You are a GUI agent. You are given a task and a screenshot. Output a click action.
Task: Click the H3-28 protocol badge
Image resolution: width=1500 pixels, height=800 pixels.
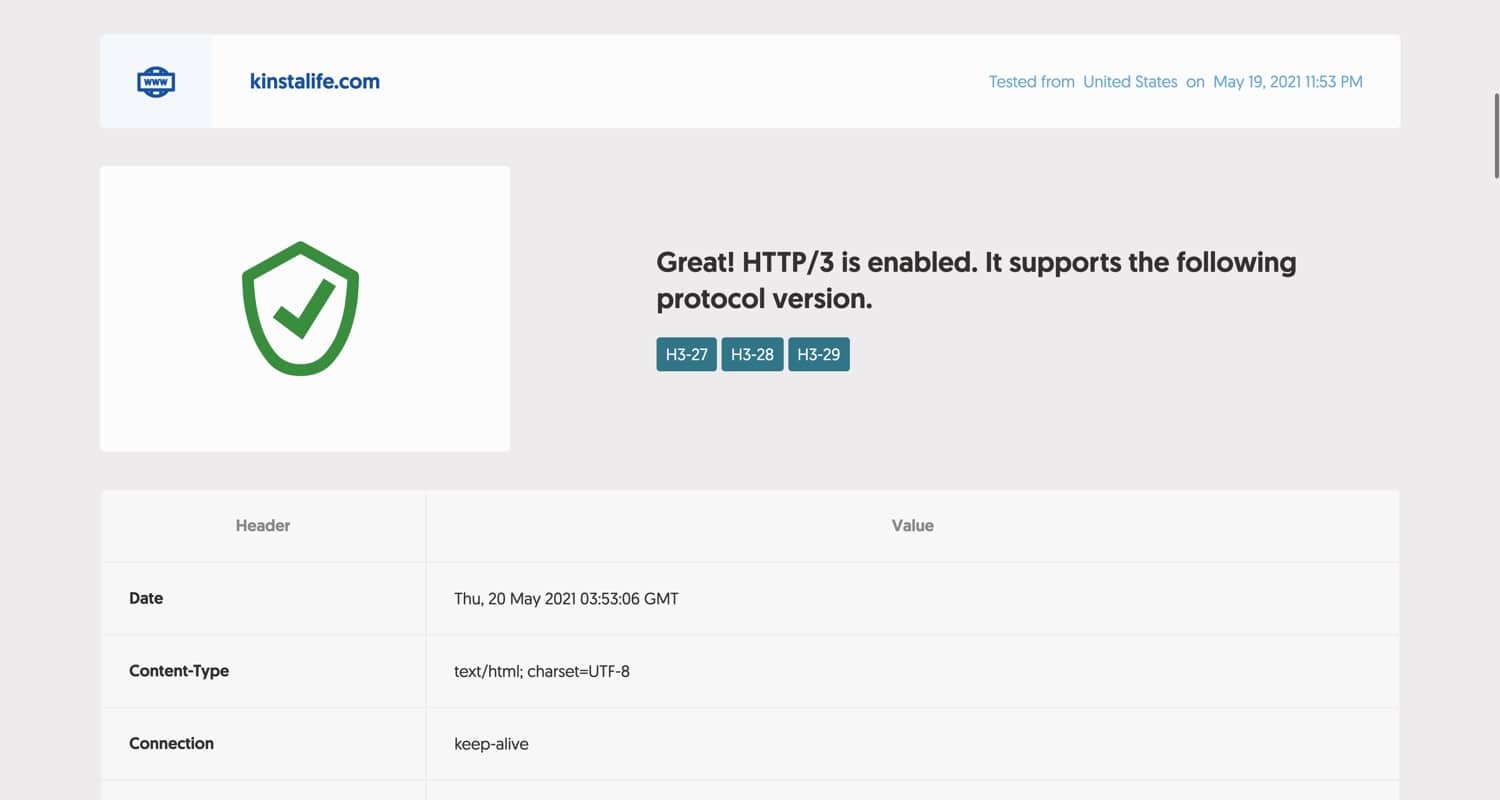(x=752, y=353)
